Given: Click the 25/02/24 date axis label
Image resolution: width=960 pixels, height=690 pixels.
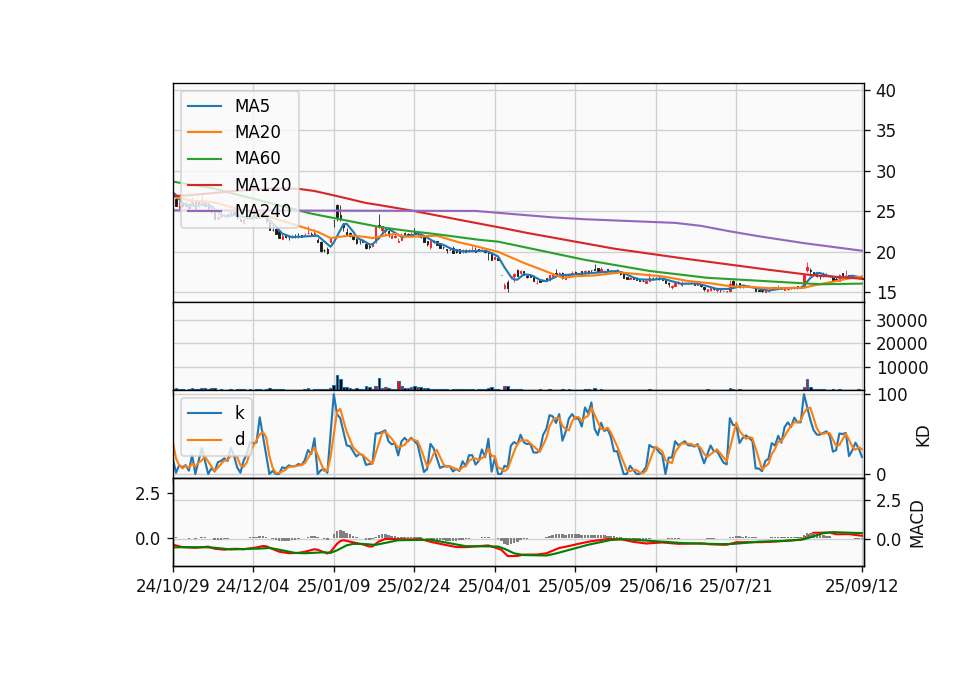Looking at the screenshot, I should (x=414, y=586).
